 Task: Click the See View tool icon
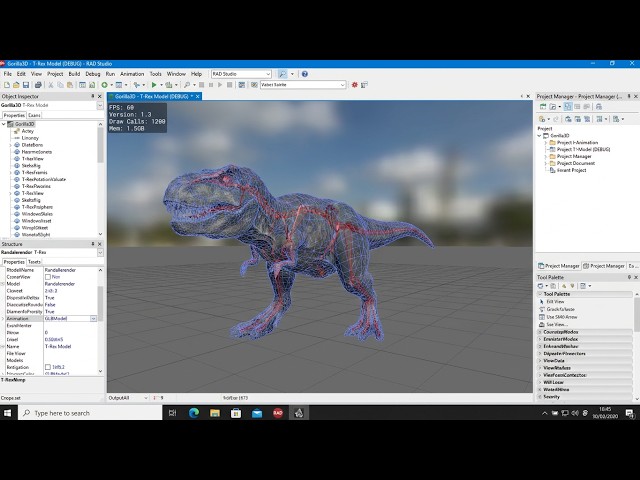542,324
